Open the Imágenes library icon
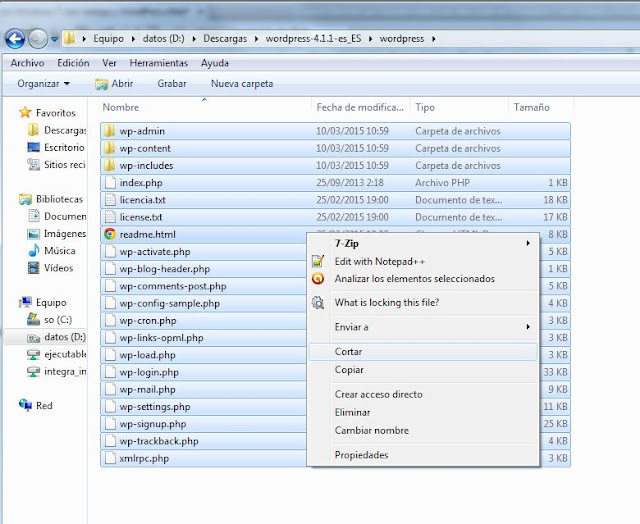 (33, 234)
